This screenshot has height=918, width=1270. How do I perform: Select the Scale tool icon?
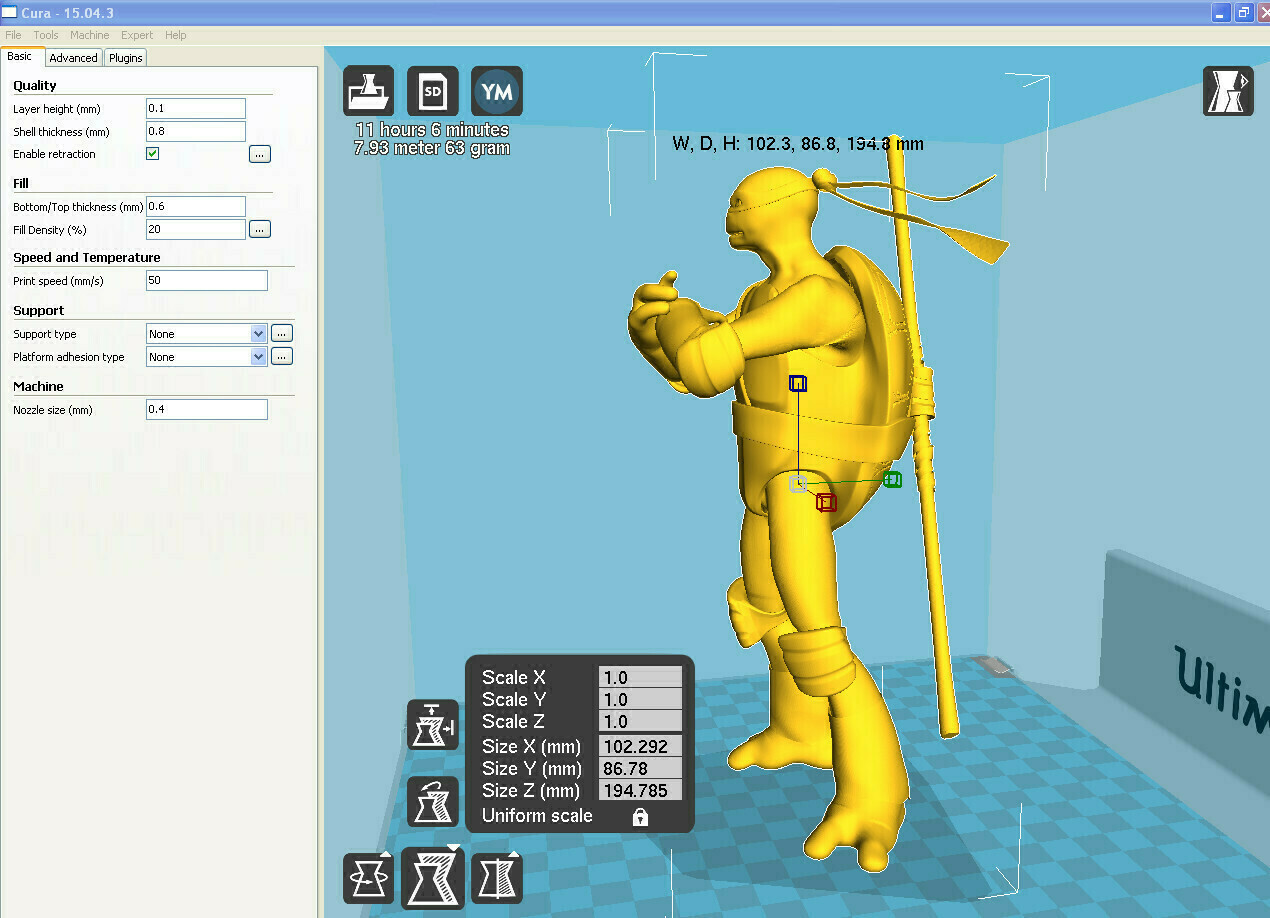pos(432,878)
